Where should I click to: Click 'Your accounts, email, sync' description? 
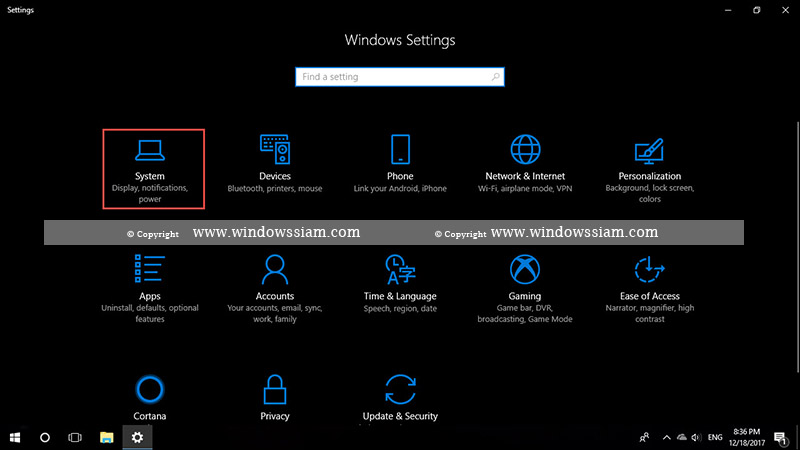pos(274,313)
